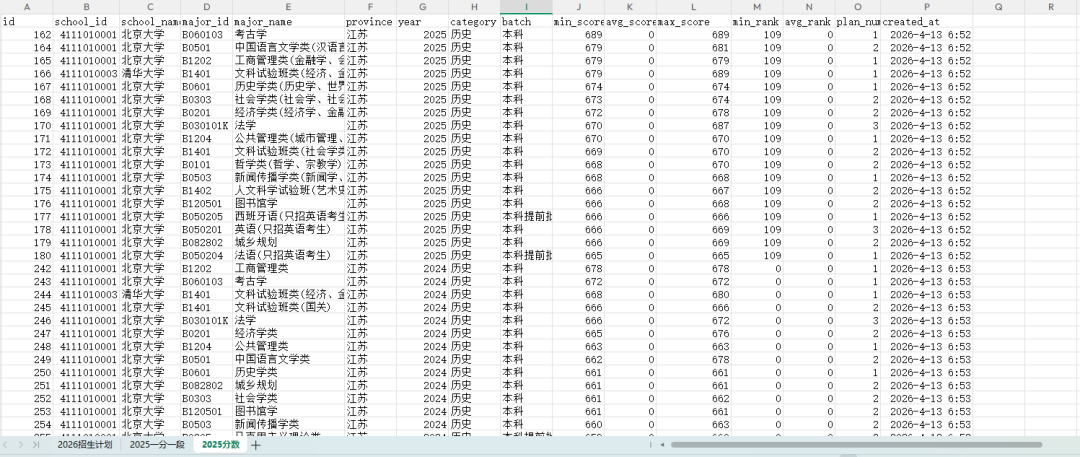Select 文科试验班类(国关) cell
The width and height of the screenshot is (1080, 457).
tap(289, 307)
